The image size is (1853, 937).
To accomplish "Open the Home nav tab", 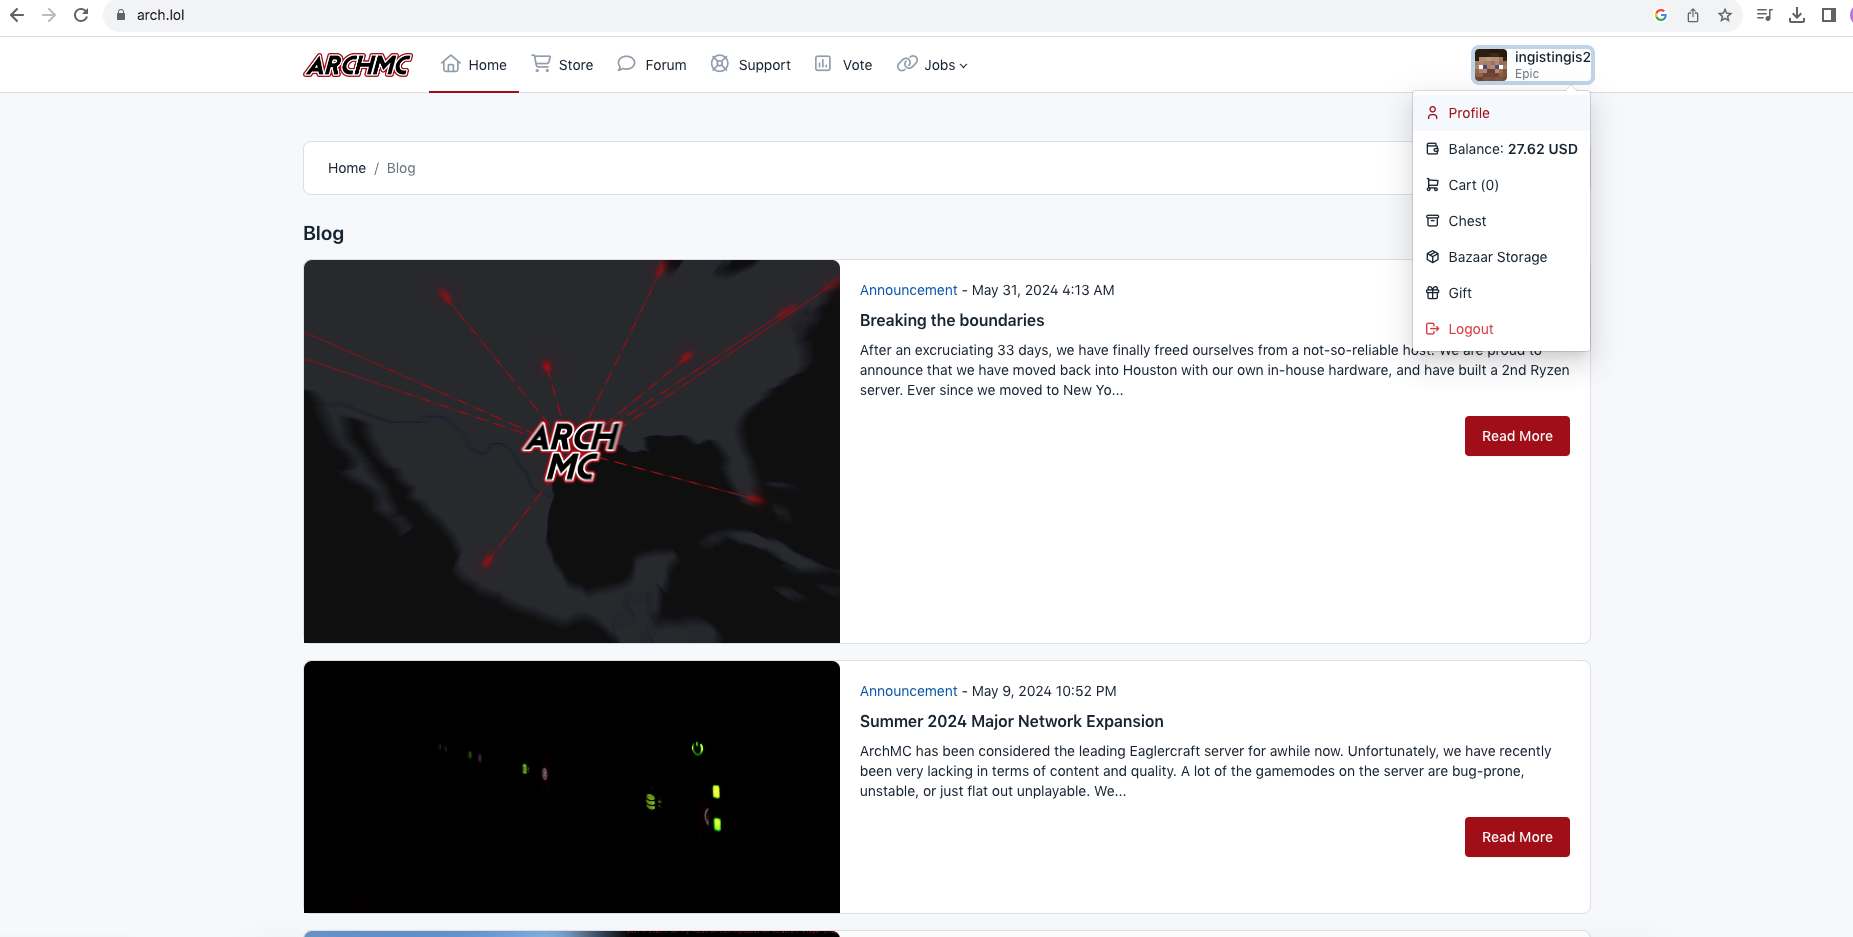I will (474, 65).
